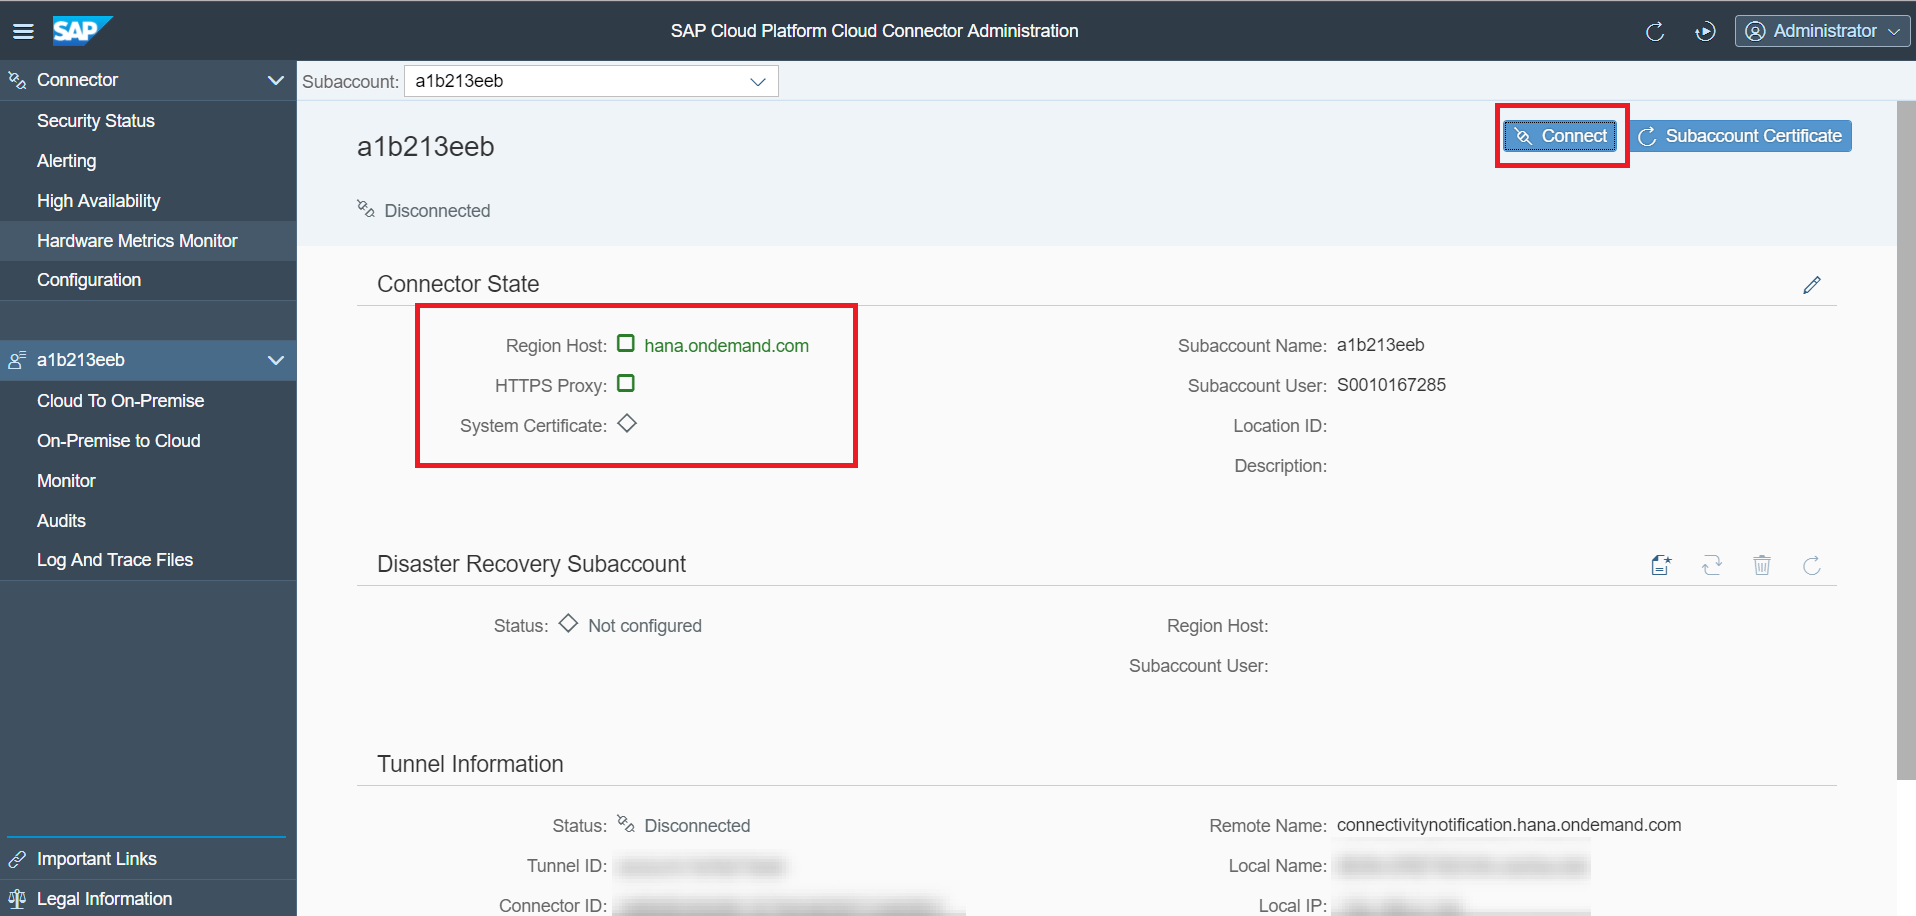Screen dimensions: 1916x916
Task: Select Subaccount User value S0010167285
Action: coord(1391,385)
